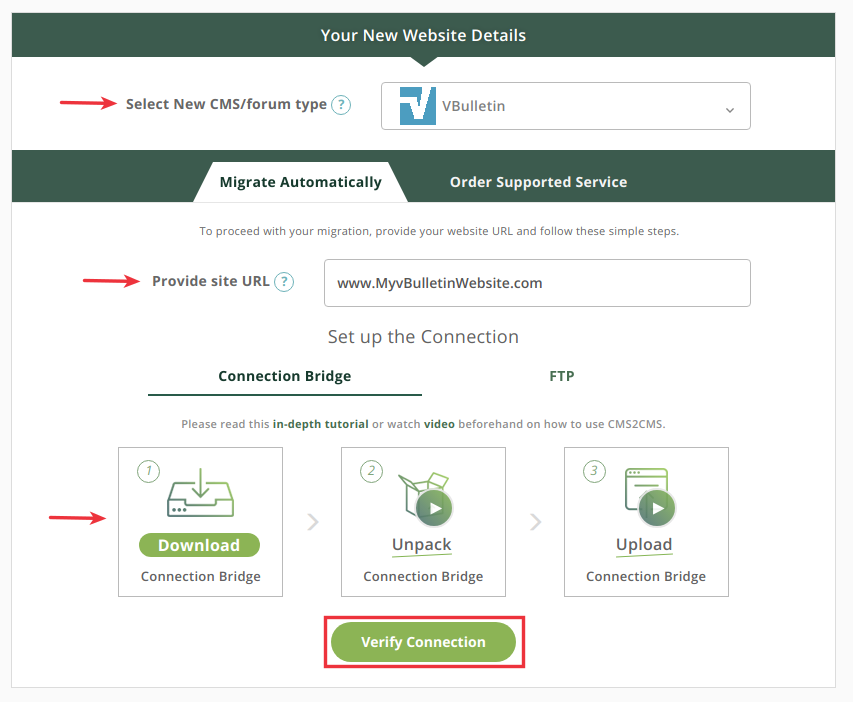853x702 pixels.
Task: Click help icon beside Select New CMS/forum type
Action: click(341, 104)
